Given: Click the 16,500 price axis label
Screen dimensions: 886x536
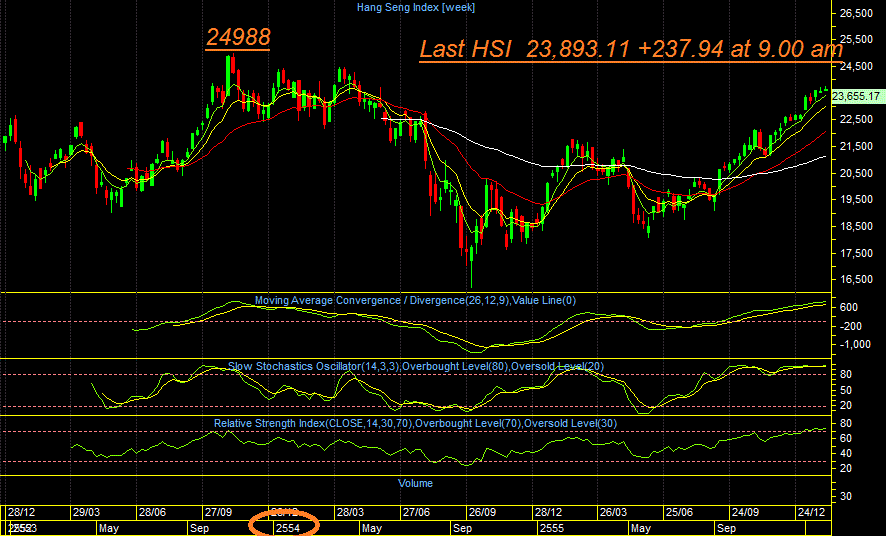Looking at the screenshot, I should click(x=857, y=279).
